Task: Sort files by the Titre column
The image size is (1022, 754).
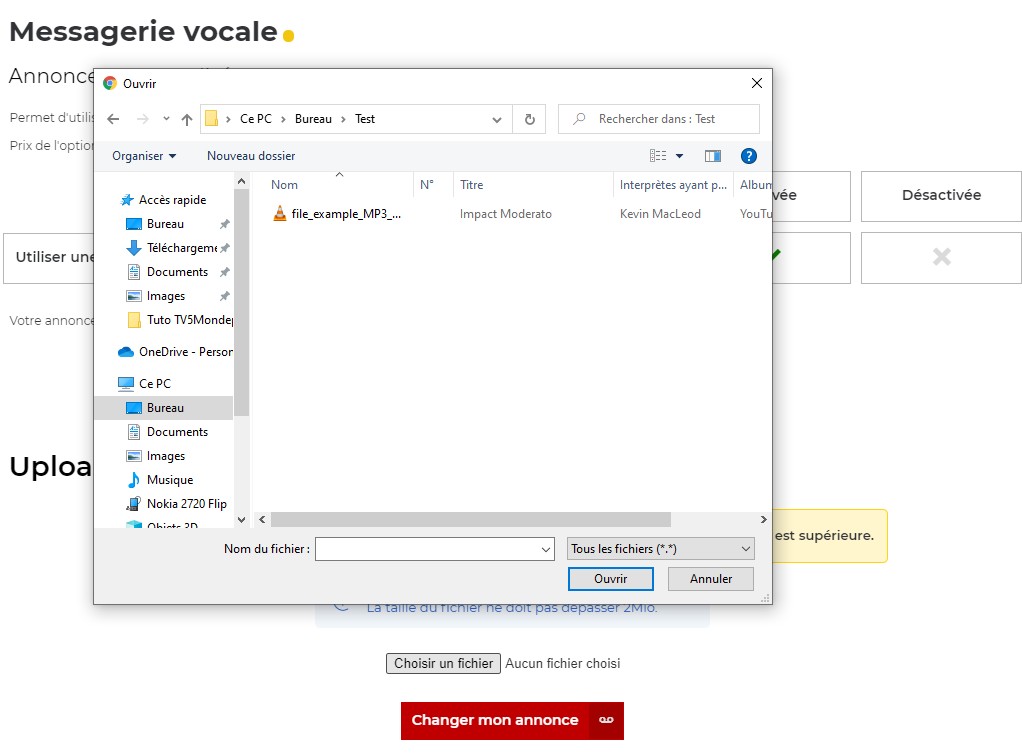Action: click(472, 185)
